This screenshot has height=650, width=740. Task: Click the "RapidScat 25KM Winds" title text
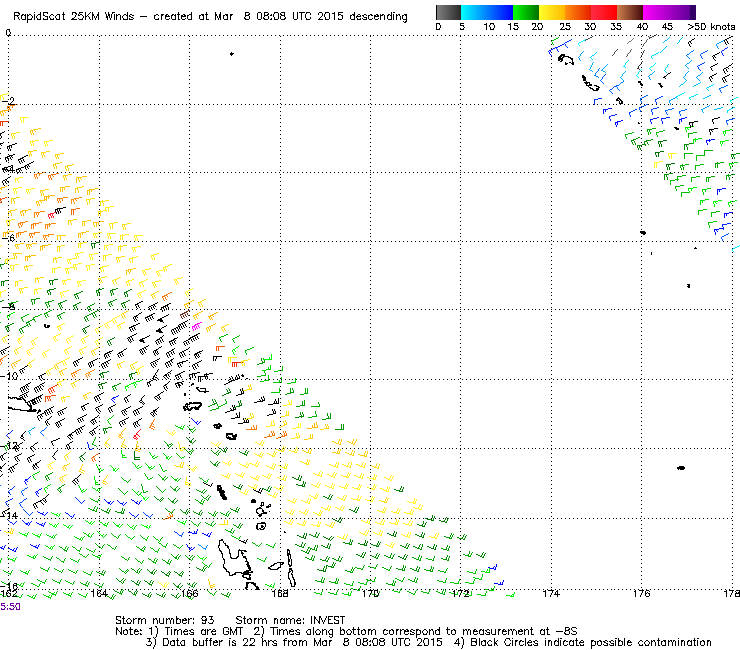(75, 17)
